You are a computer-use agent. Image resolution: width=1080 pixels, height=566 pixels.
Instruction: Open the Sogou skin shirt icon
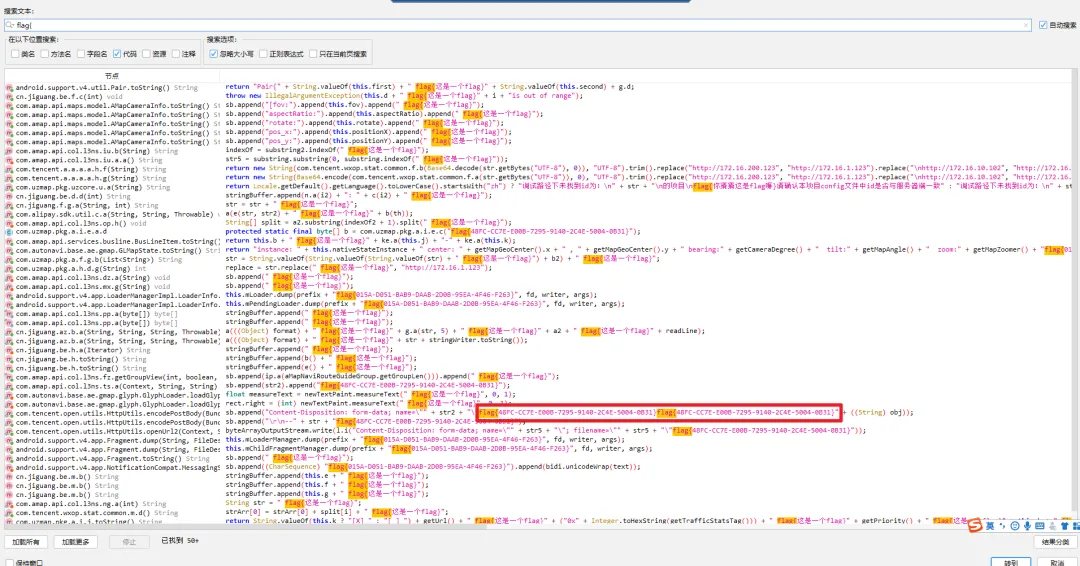coord(1064,526)
